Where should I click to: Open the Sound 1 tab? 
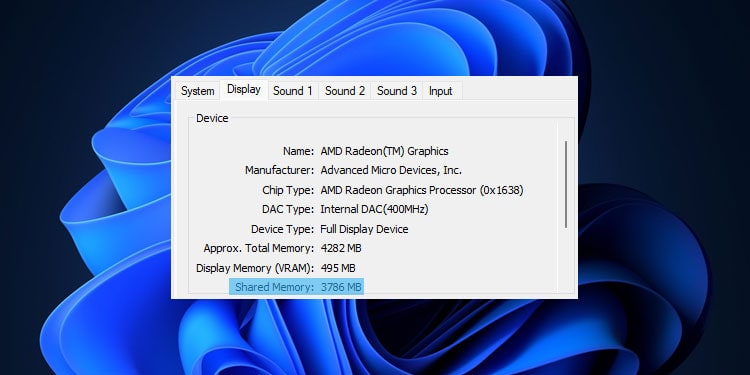(x=293, y=91)
